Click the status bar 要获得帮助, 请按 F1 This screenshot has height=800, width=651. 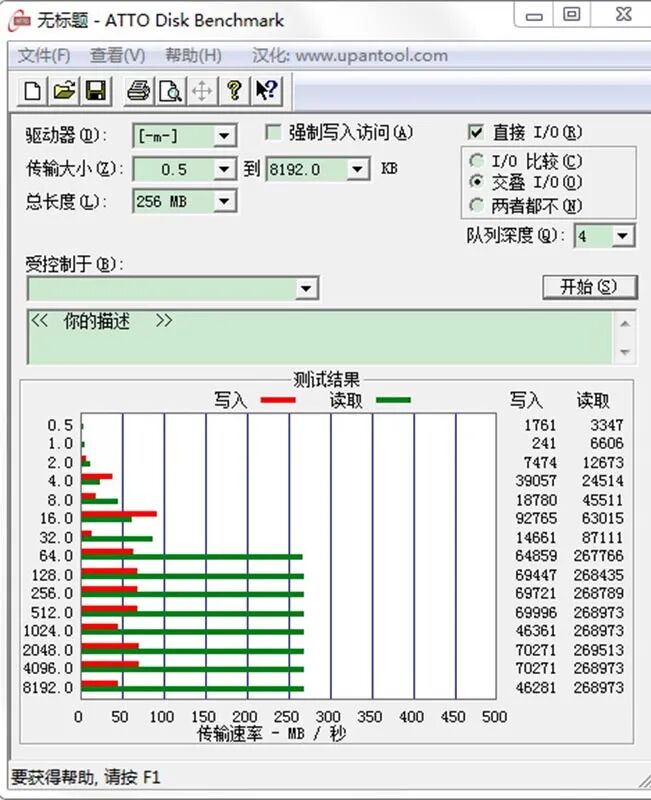tap(85, 778)
